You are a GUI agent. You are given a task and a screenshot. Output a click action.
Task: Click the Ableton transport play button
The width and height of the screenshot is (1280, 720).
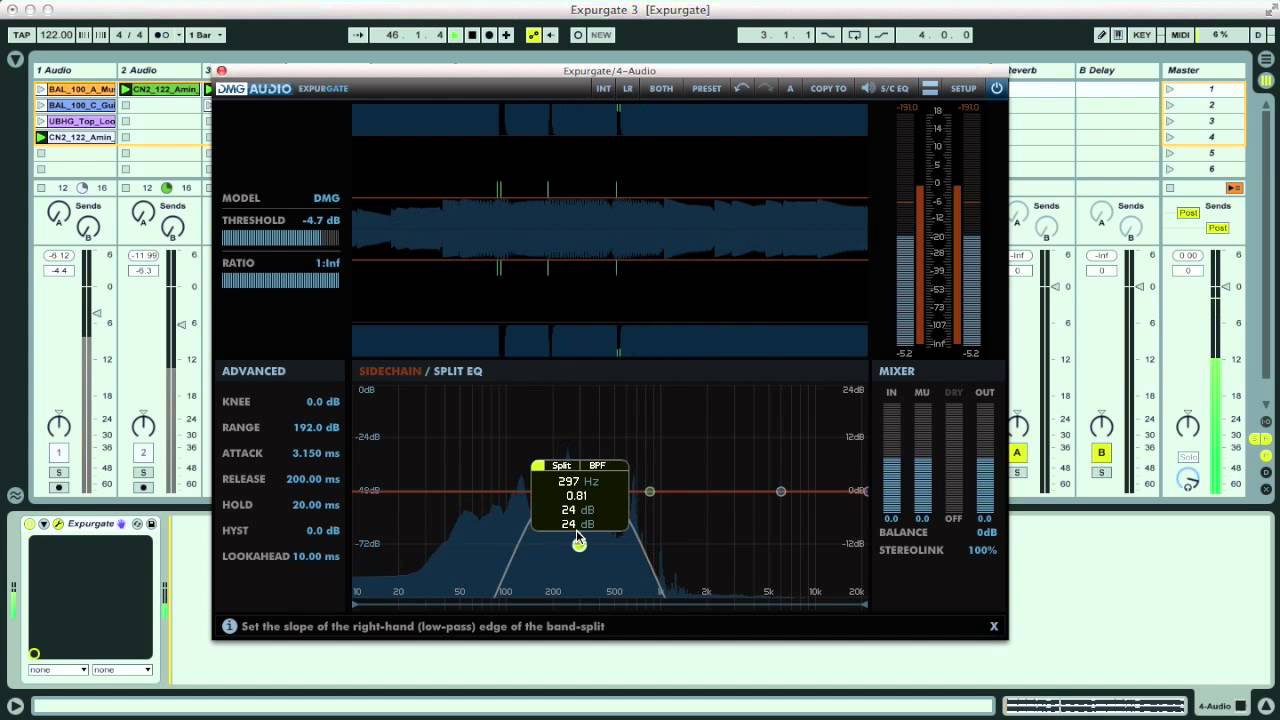coord(455,35)
